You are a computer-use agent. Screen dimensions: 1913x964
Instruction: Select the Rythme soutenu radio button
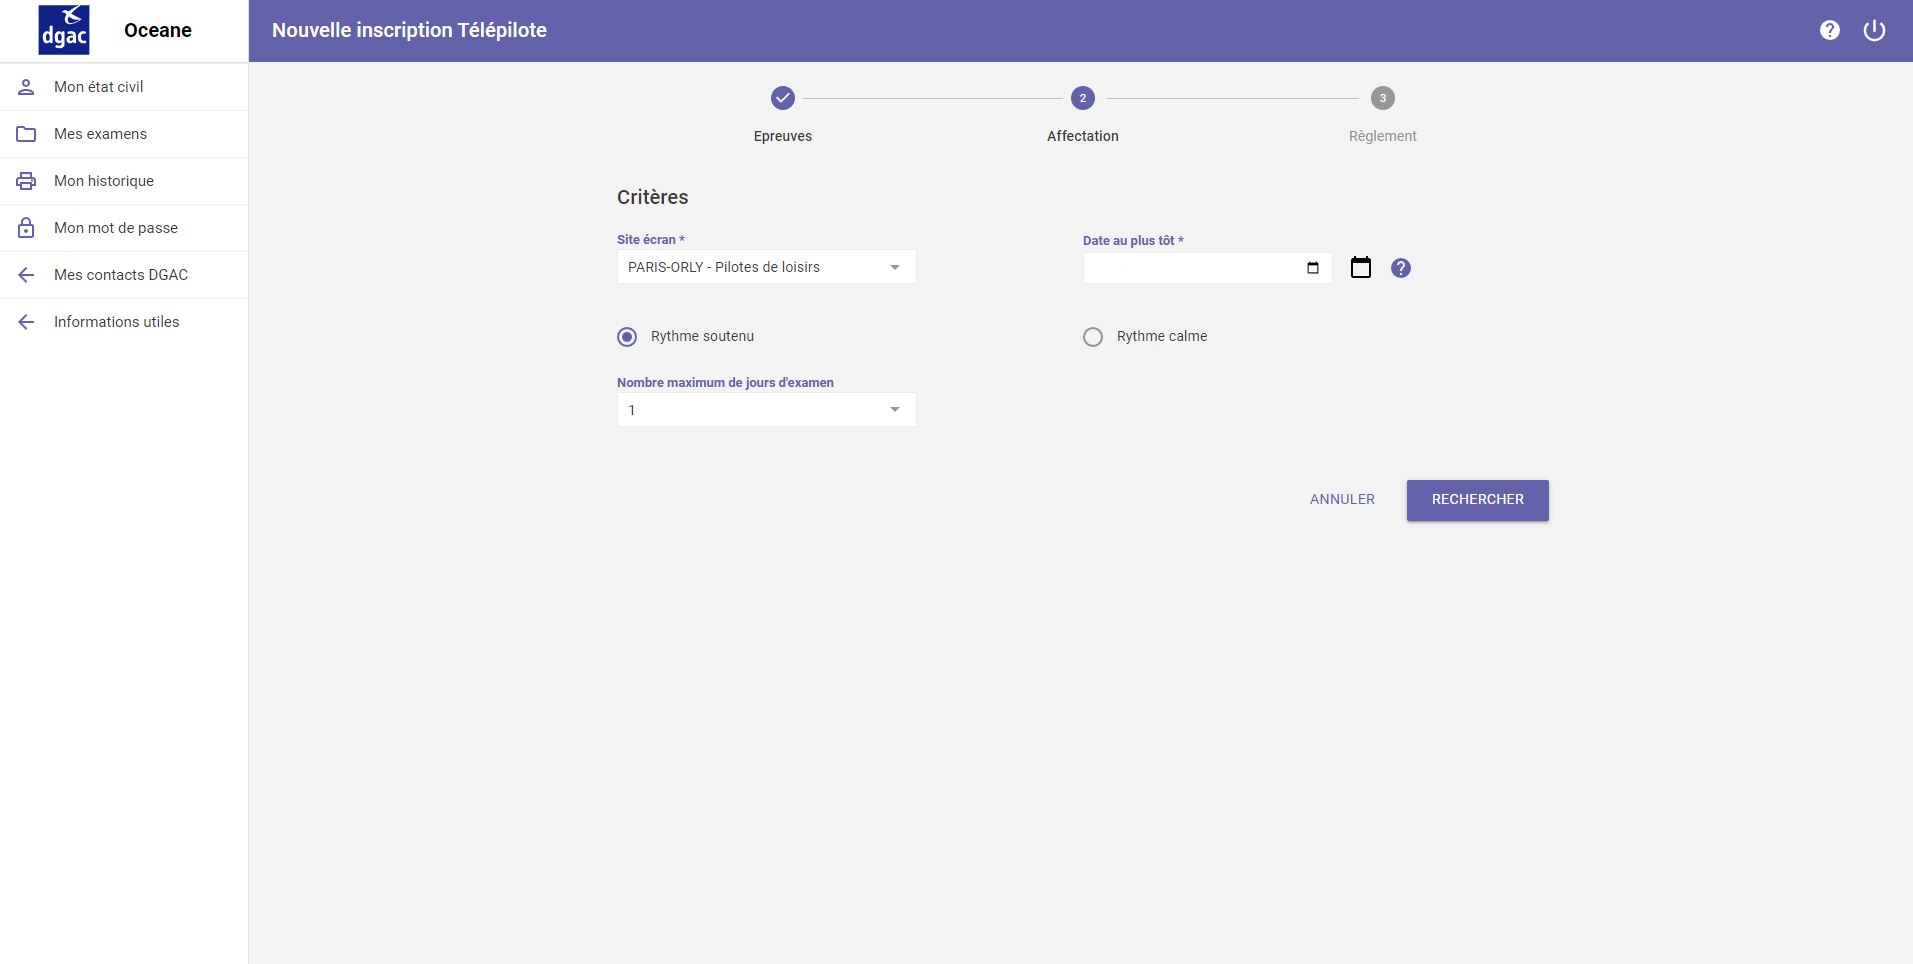pos(627,337)
